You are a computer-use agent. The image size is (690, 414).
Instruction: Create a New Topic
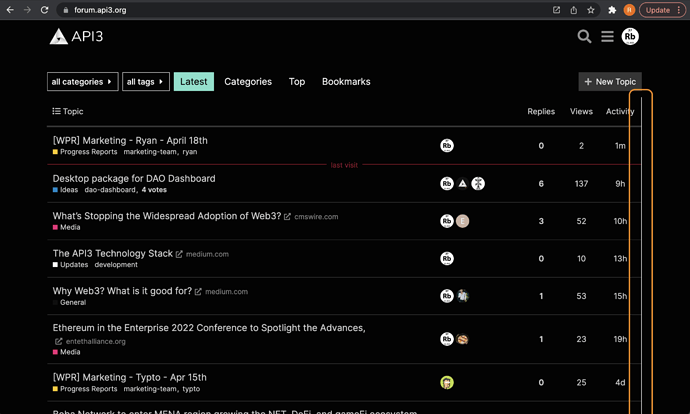610,82
